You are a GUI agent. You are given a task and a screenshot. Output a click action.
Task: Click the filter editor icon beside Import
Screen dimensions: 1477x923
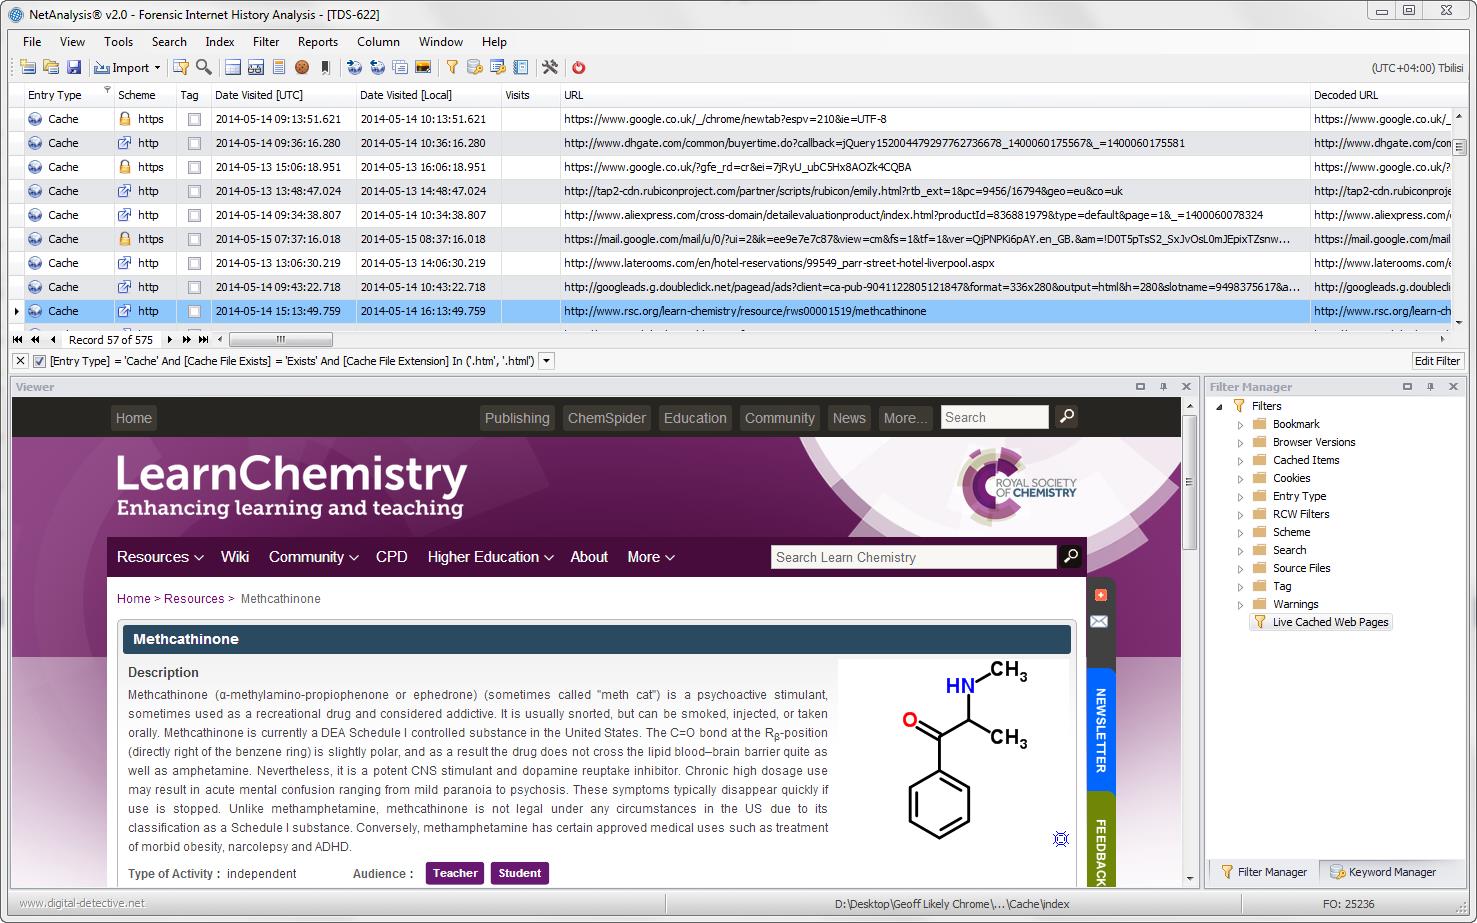(x=181, y=67)
